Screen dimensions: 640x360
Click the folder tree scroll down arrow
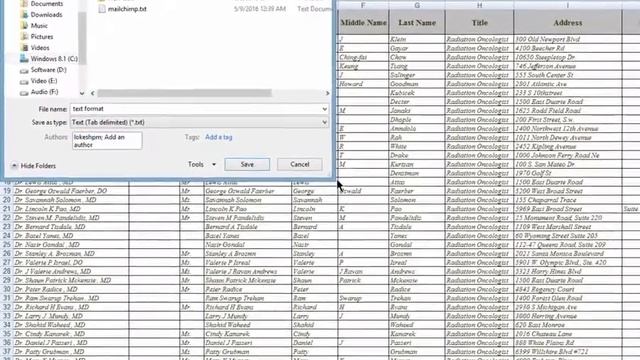82,93
